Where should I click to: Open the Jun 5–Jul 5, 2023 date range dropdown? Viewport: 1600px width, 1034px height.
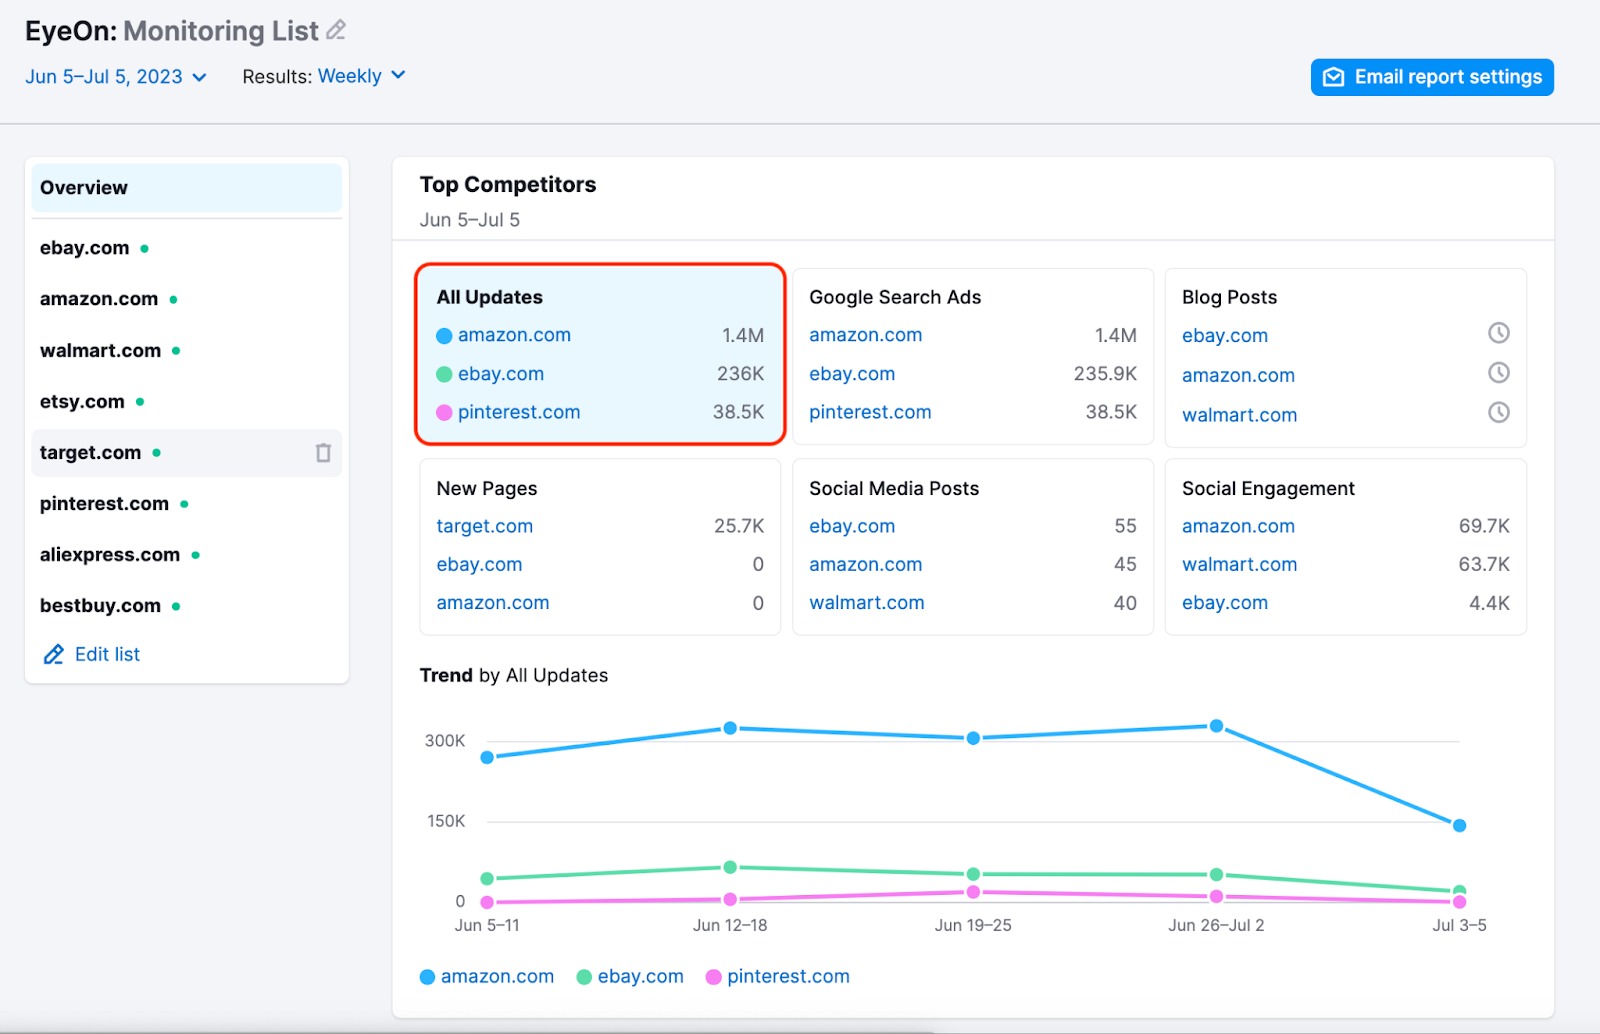click(x=115, y=77)
